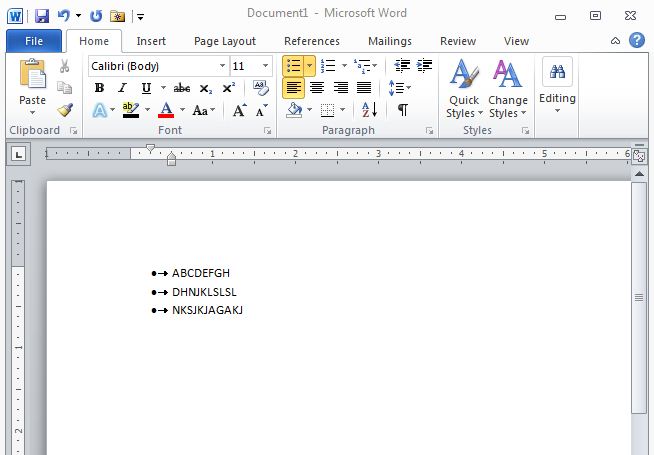The height and width of the screenshot is (455, 654).
Task: Open Styles pane launcher
Action: 526,131
